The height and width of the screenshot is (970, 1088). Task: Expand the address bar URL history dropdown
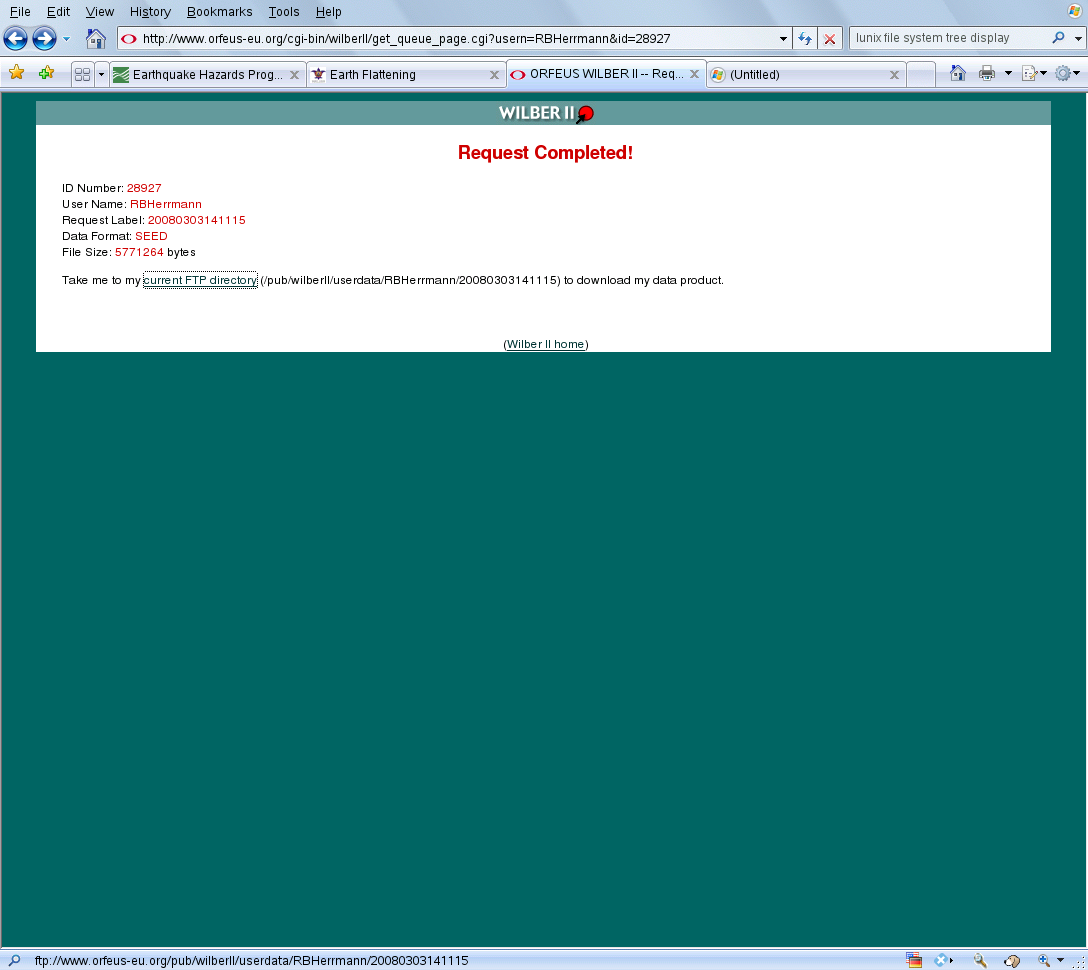click(783, 39)
